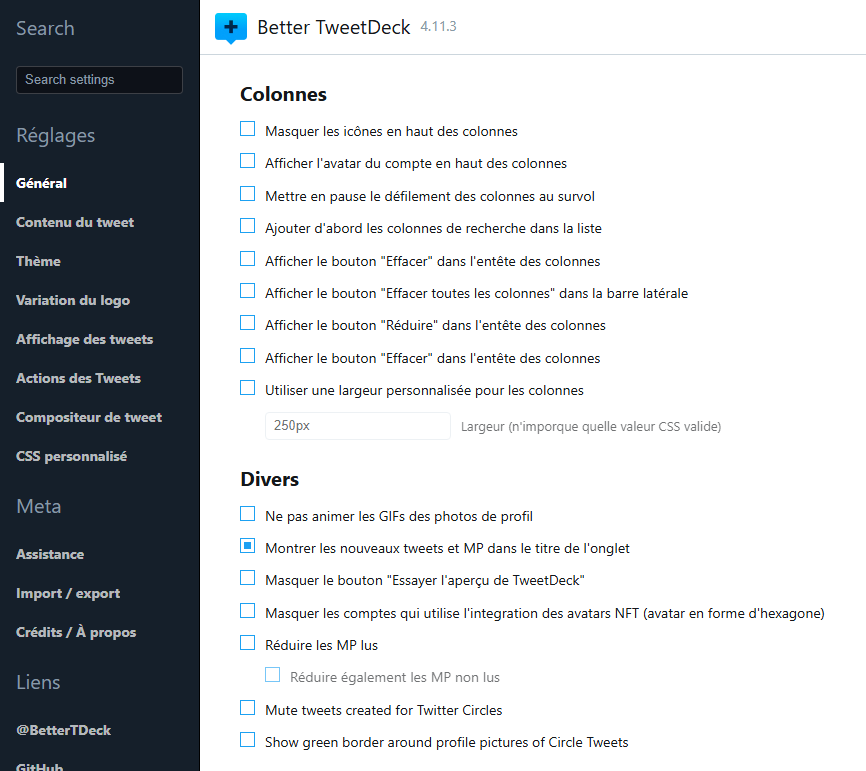
Task: Go to 'Import / export' settings
Action: pos(68,594)
